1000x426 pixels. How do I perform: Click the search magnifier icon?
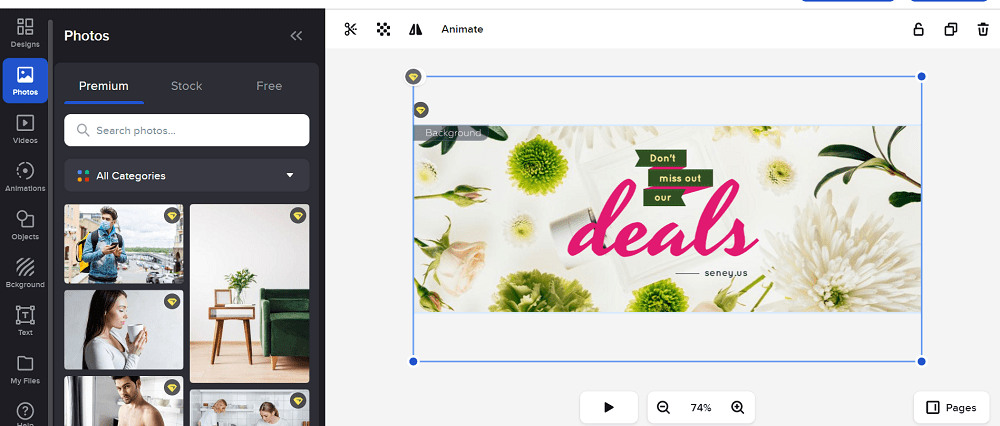click(82, 130)
